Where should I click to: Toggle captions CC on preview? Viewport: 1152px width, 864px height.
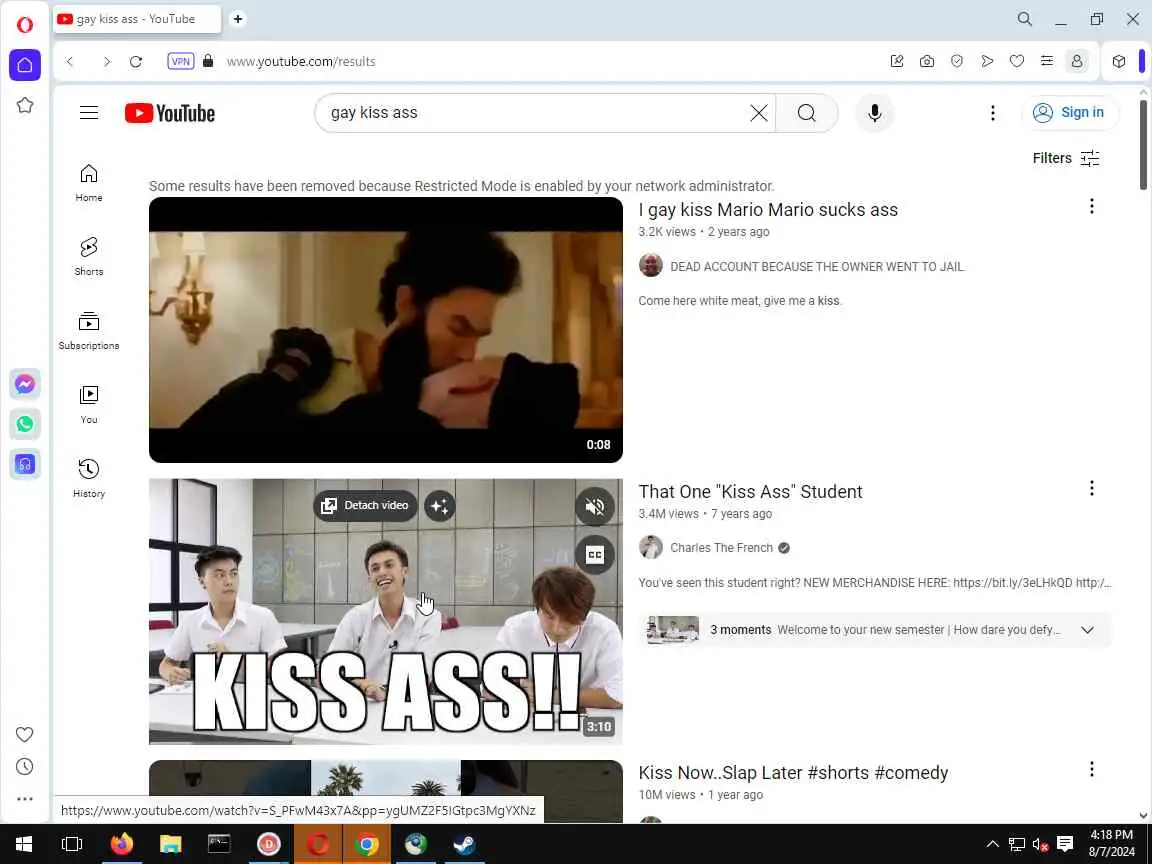point(594,555)
